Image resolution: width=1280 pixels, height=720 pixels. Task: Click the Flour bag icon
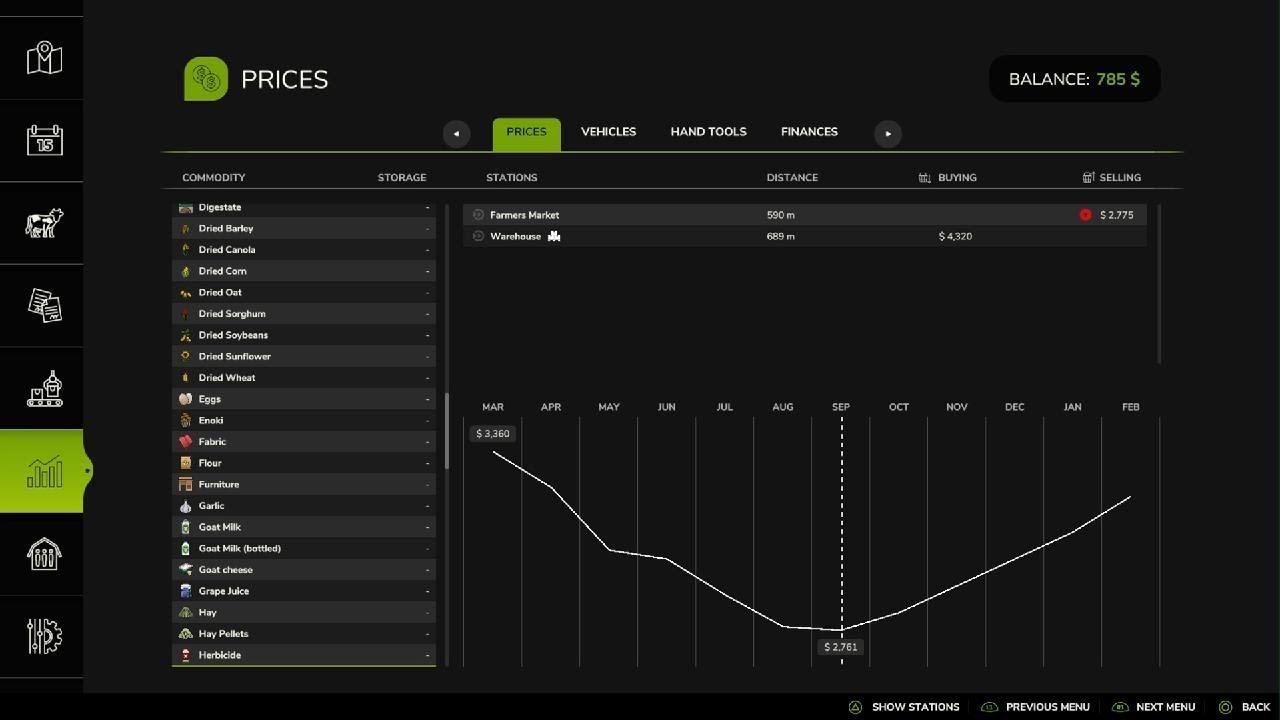185,463
